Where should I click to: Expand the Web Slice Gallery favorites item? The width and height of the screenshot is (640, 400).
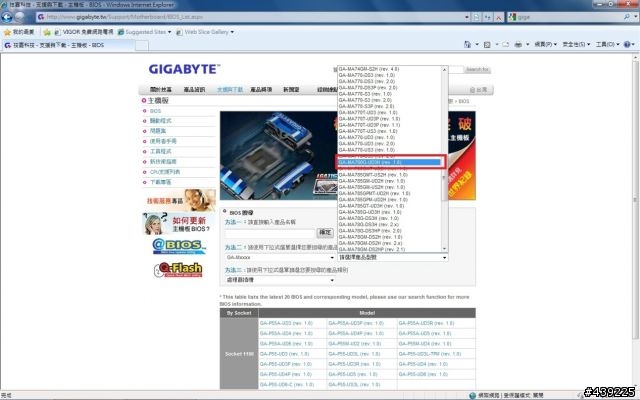[x=205, y=32]
